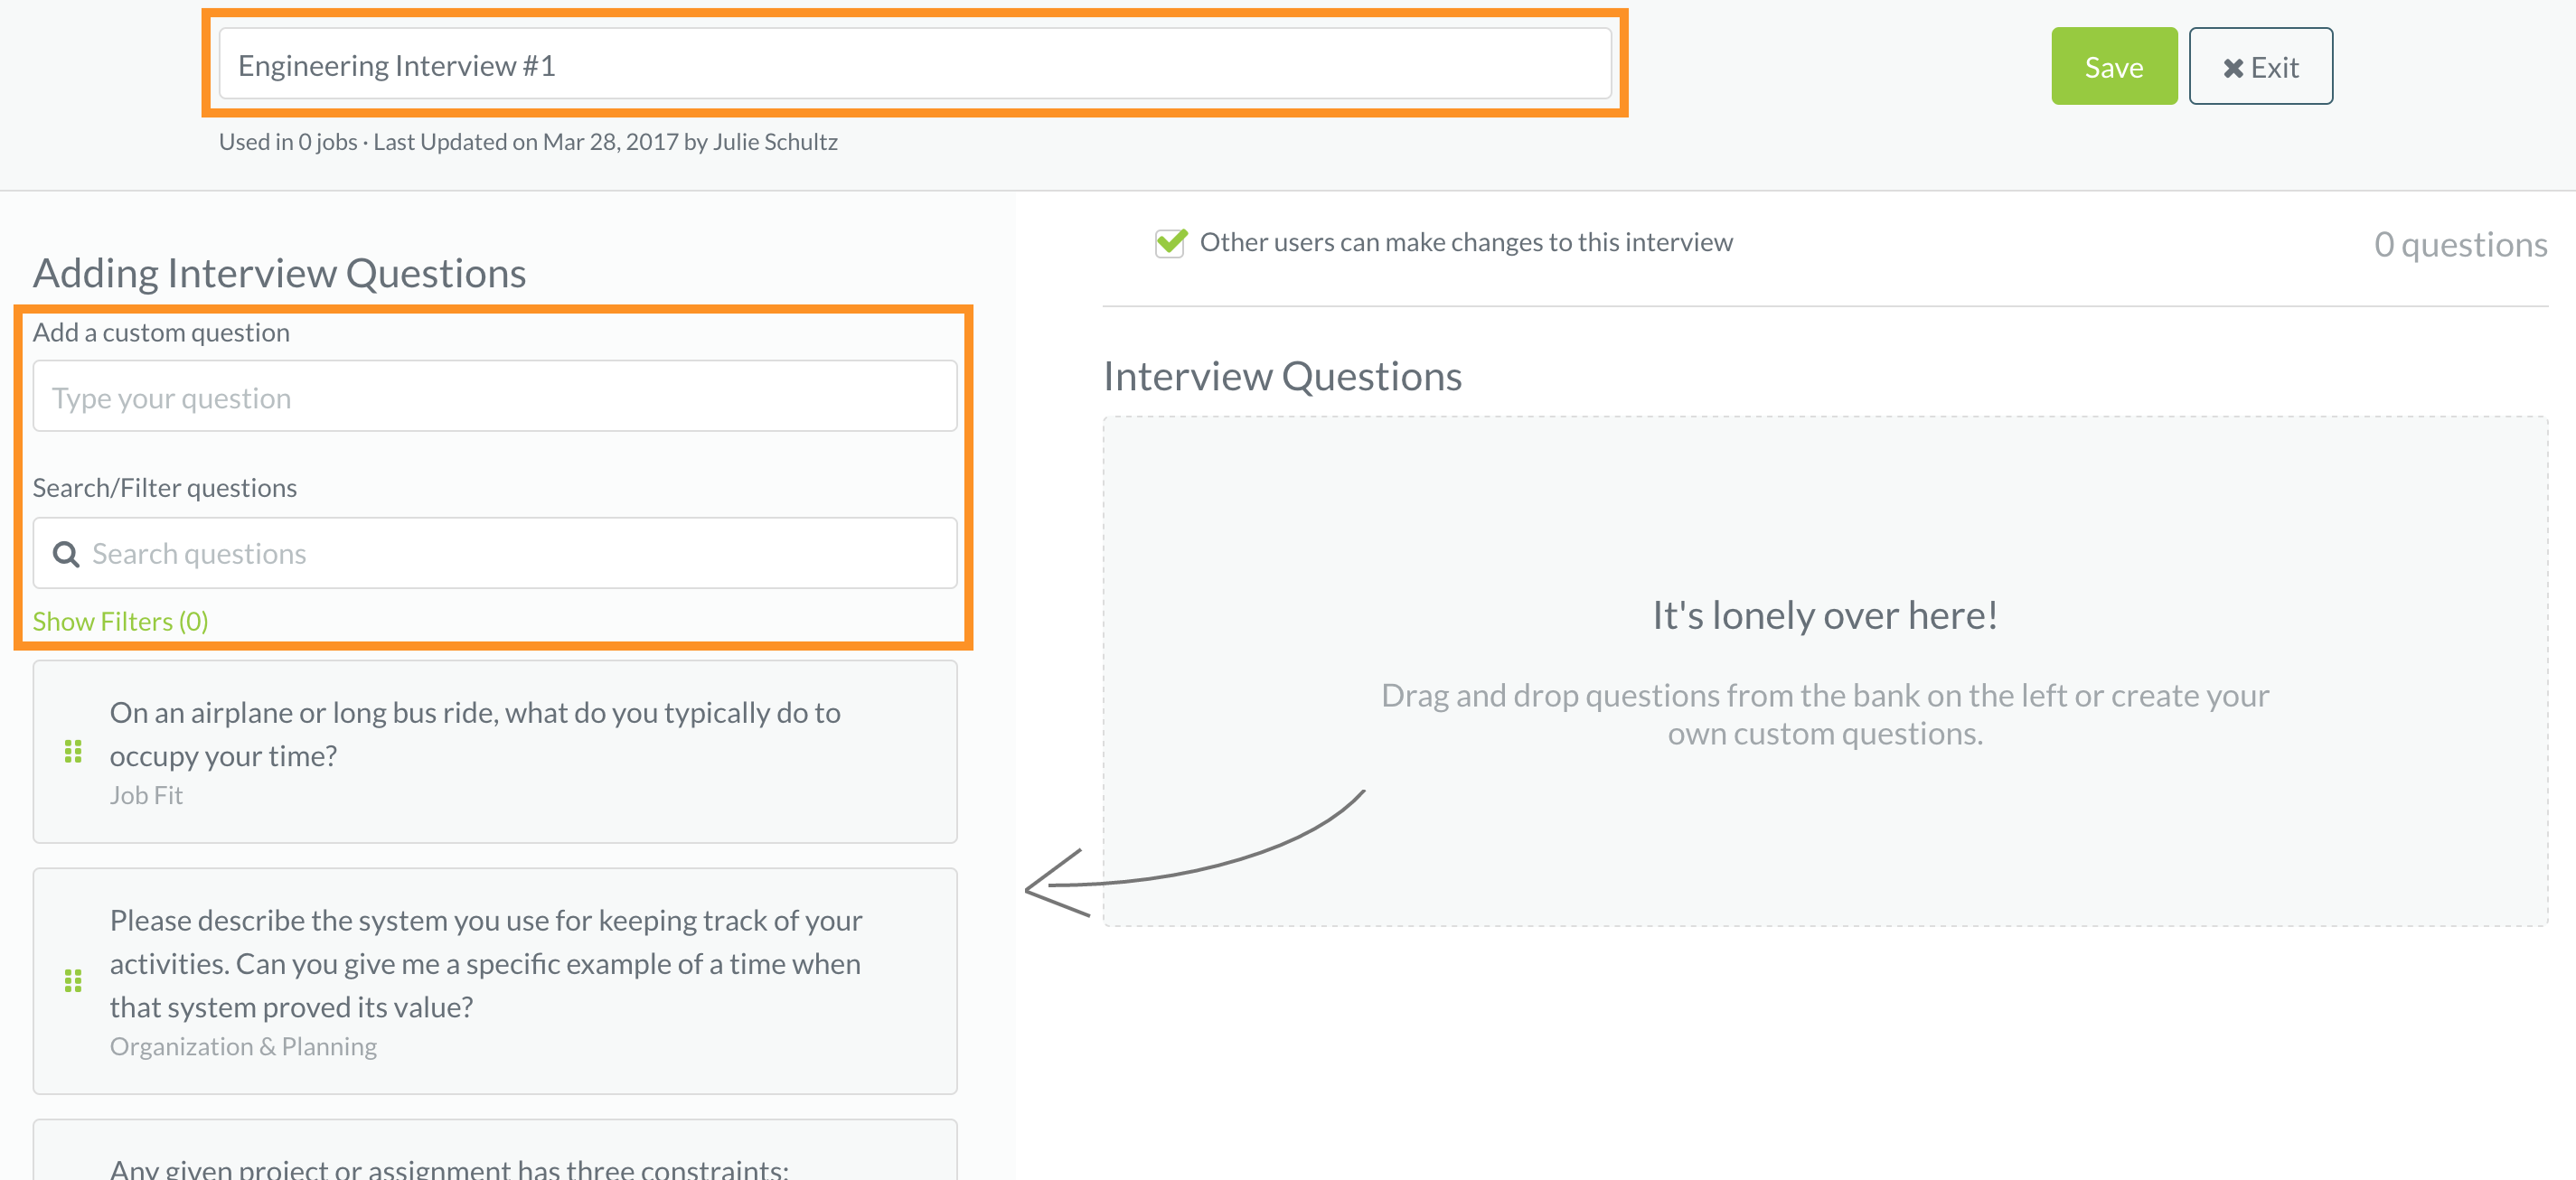This screenshot has width=2576, height=1180.
Task: Save the interview
Action: (x=2114, y=66)
